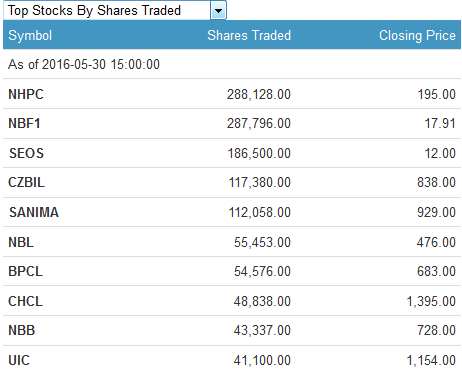The width and height of the screenshot is (462, 374).
Task: Click the BPCL symbol link
Action: tap(25, 271)
